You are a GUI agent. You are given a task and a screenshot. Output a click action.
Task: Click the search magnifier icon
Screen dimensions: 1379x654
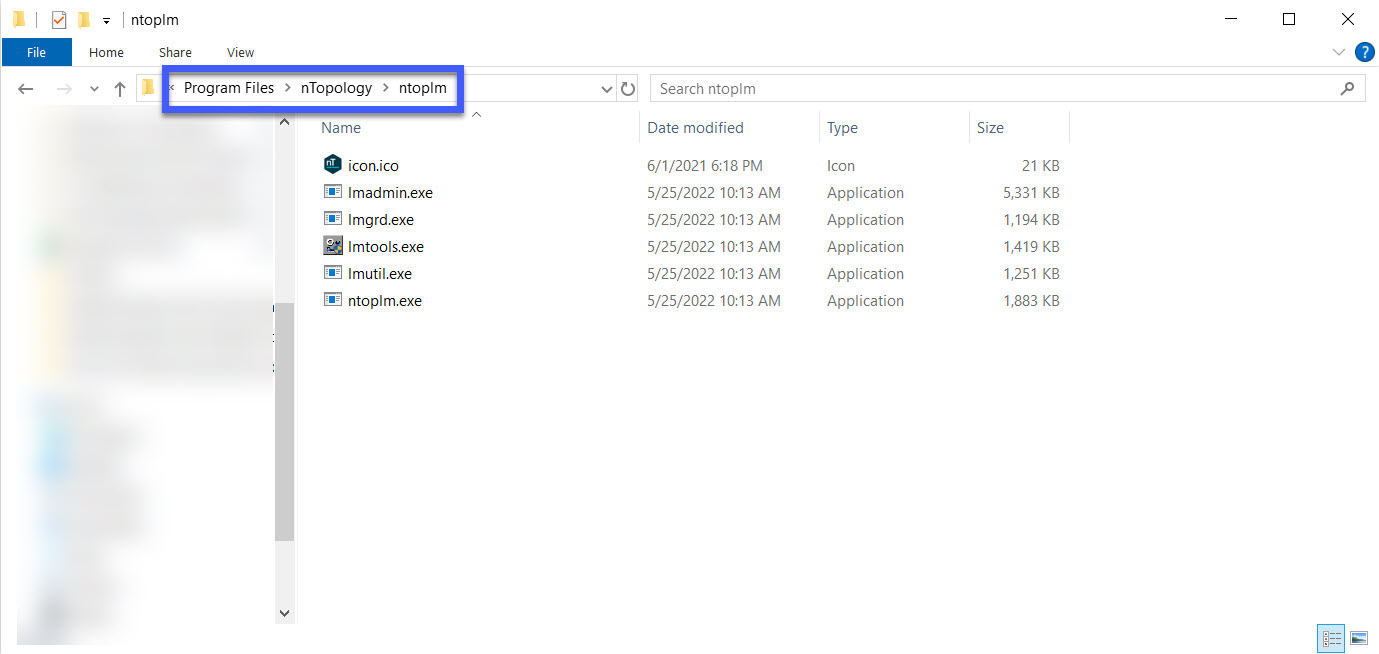tap(1346, 89)
